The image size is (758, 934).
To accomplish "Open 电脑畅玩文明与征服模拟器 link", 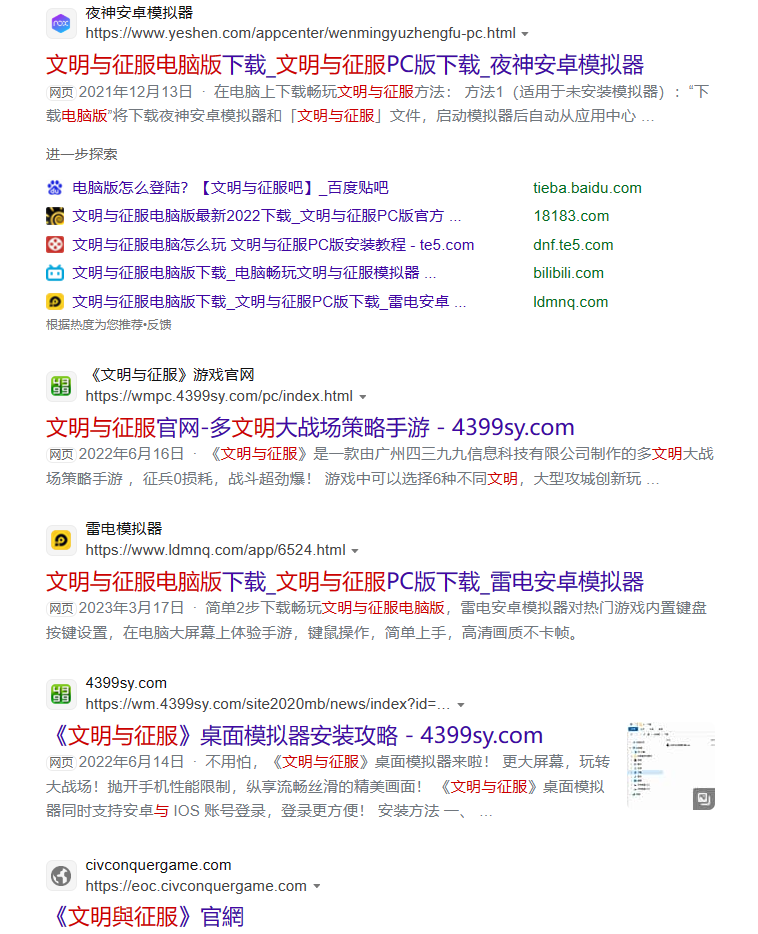I will click(254, 273).
